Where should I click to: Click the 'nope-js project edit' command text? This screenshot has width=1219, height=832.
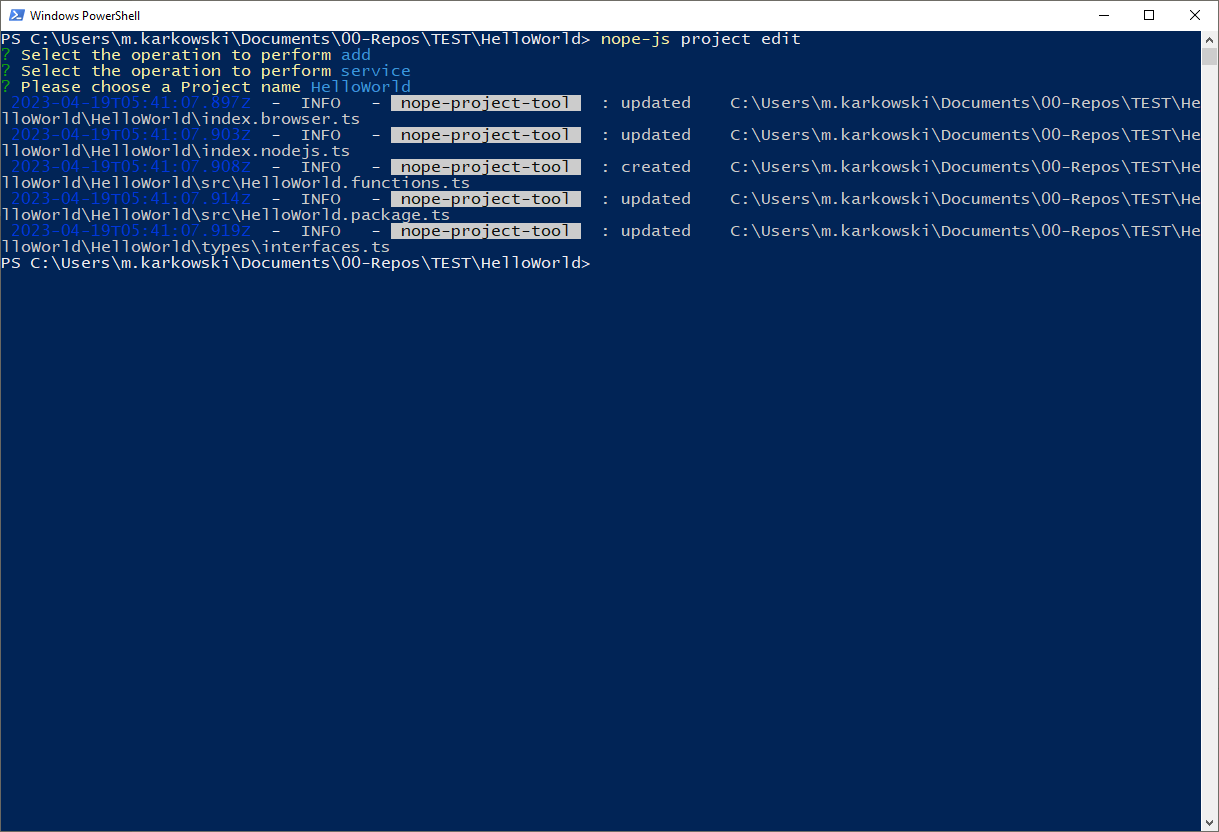coord(700,39)
